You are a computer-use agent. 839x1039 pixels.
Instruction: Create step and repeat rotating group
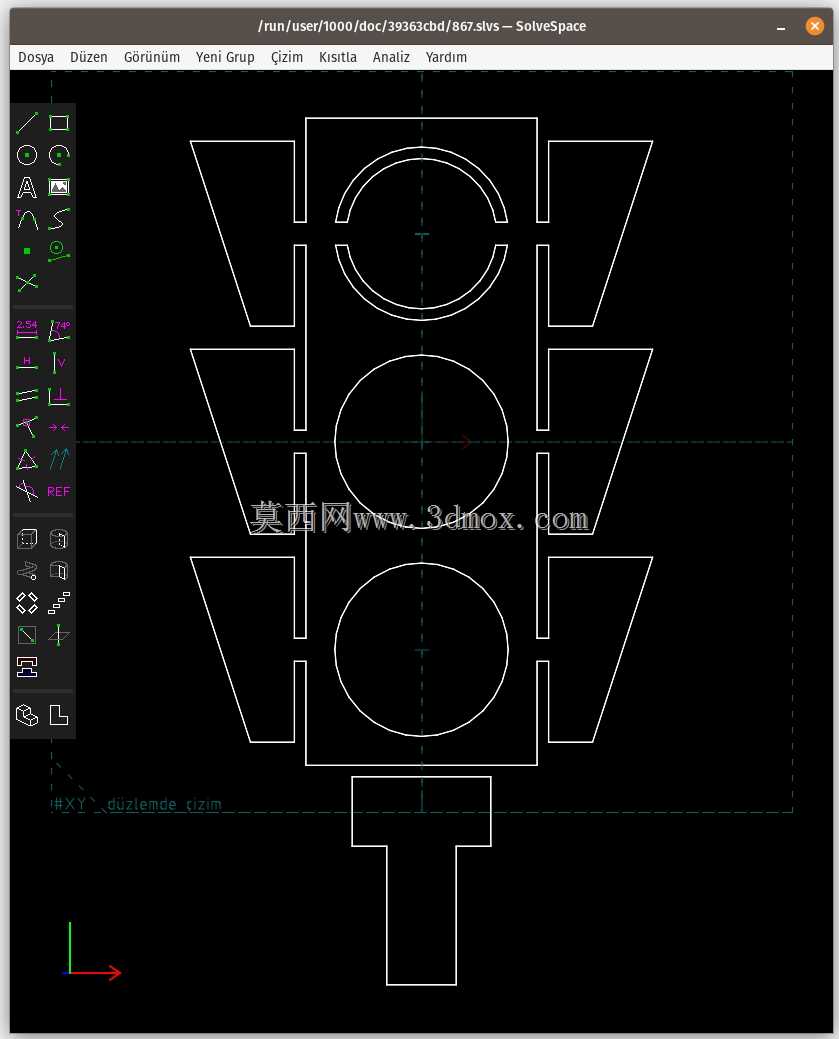27,603
